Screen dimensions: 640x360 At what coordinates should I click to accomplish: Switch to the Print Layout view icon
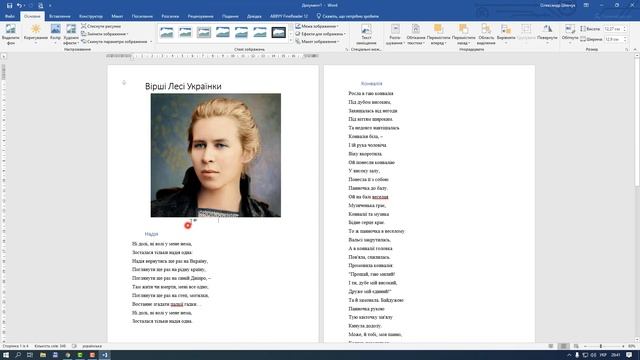563,346
